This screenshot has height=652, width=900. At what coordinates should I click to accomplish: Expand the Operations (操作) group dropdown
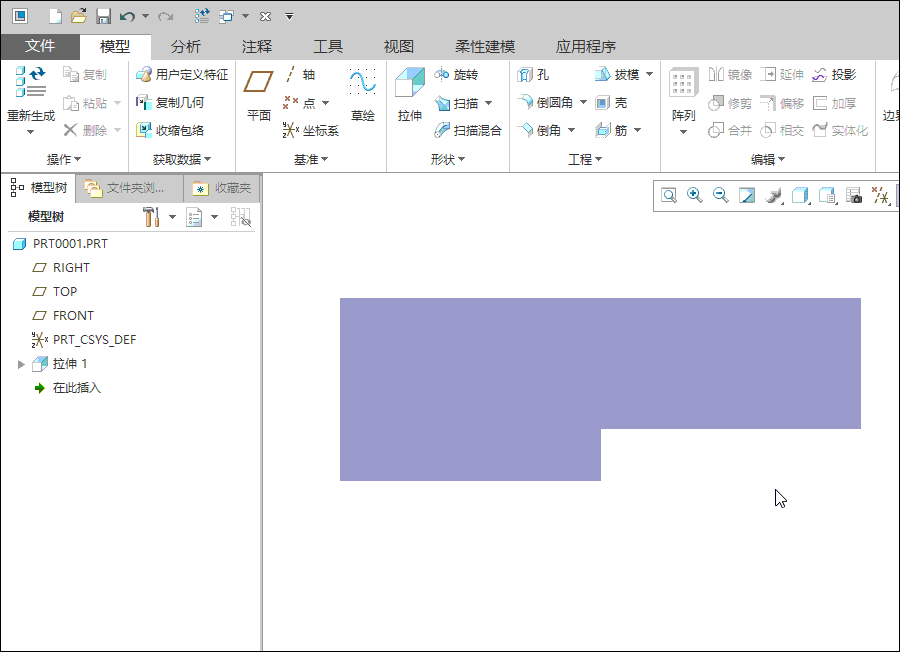click(x=64, y=159)
